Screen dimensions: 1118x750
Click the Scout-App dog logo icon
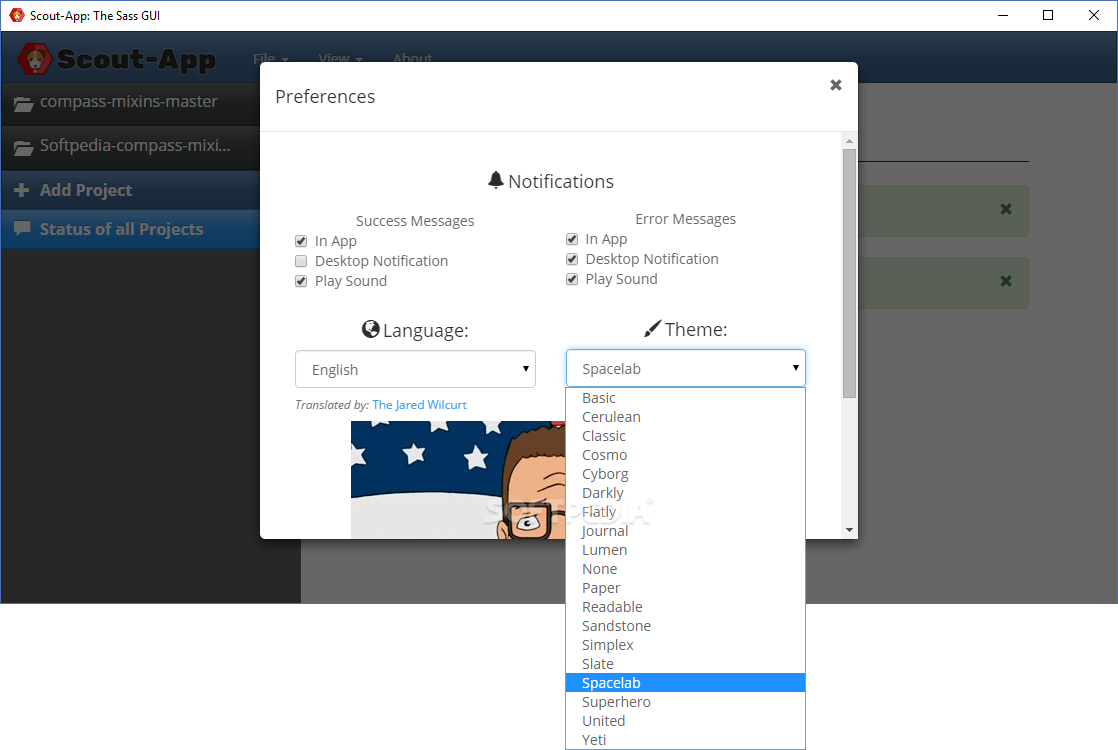(34, 59)
